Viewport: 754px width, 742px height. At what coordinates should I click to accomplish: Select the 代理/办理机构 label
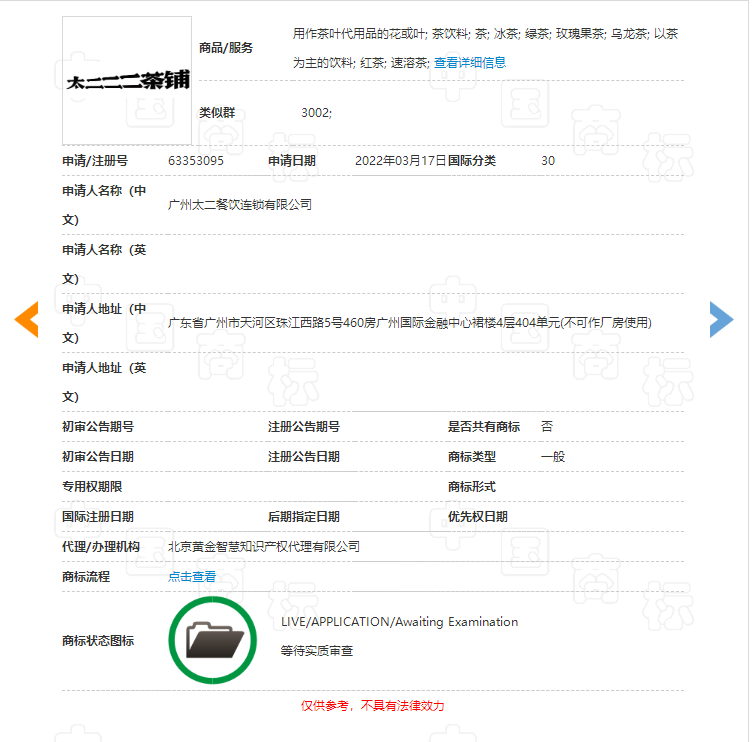(x=101, y=547)
